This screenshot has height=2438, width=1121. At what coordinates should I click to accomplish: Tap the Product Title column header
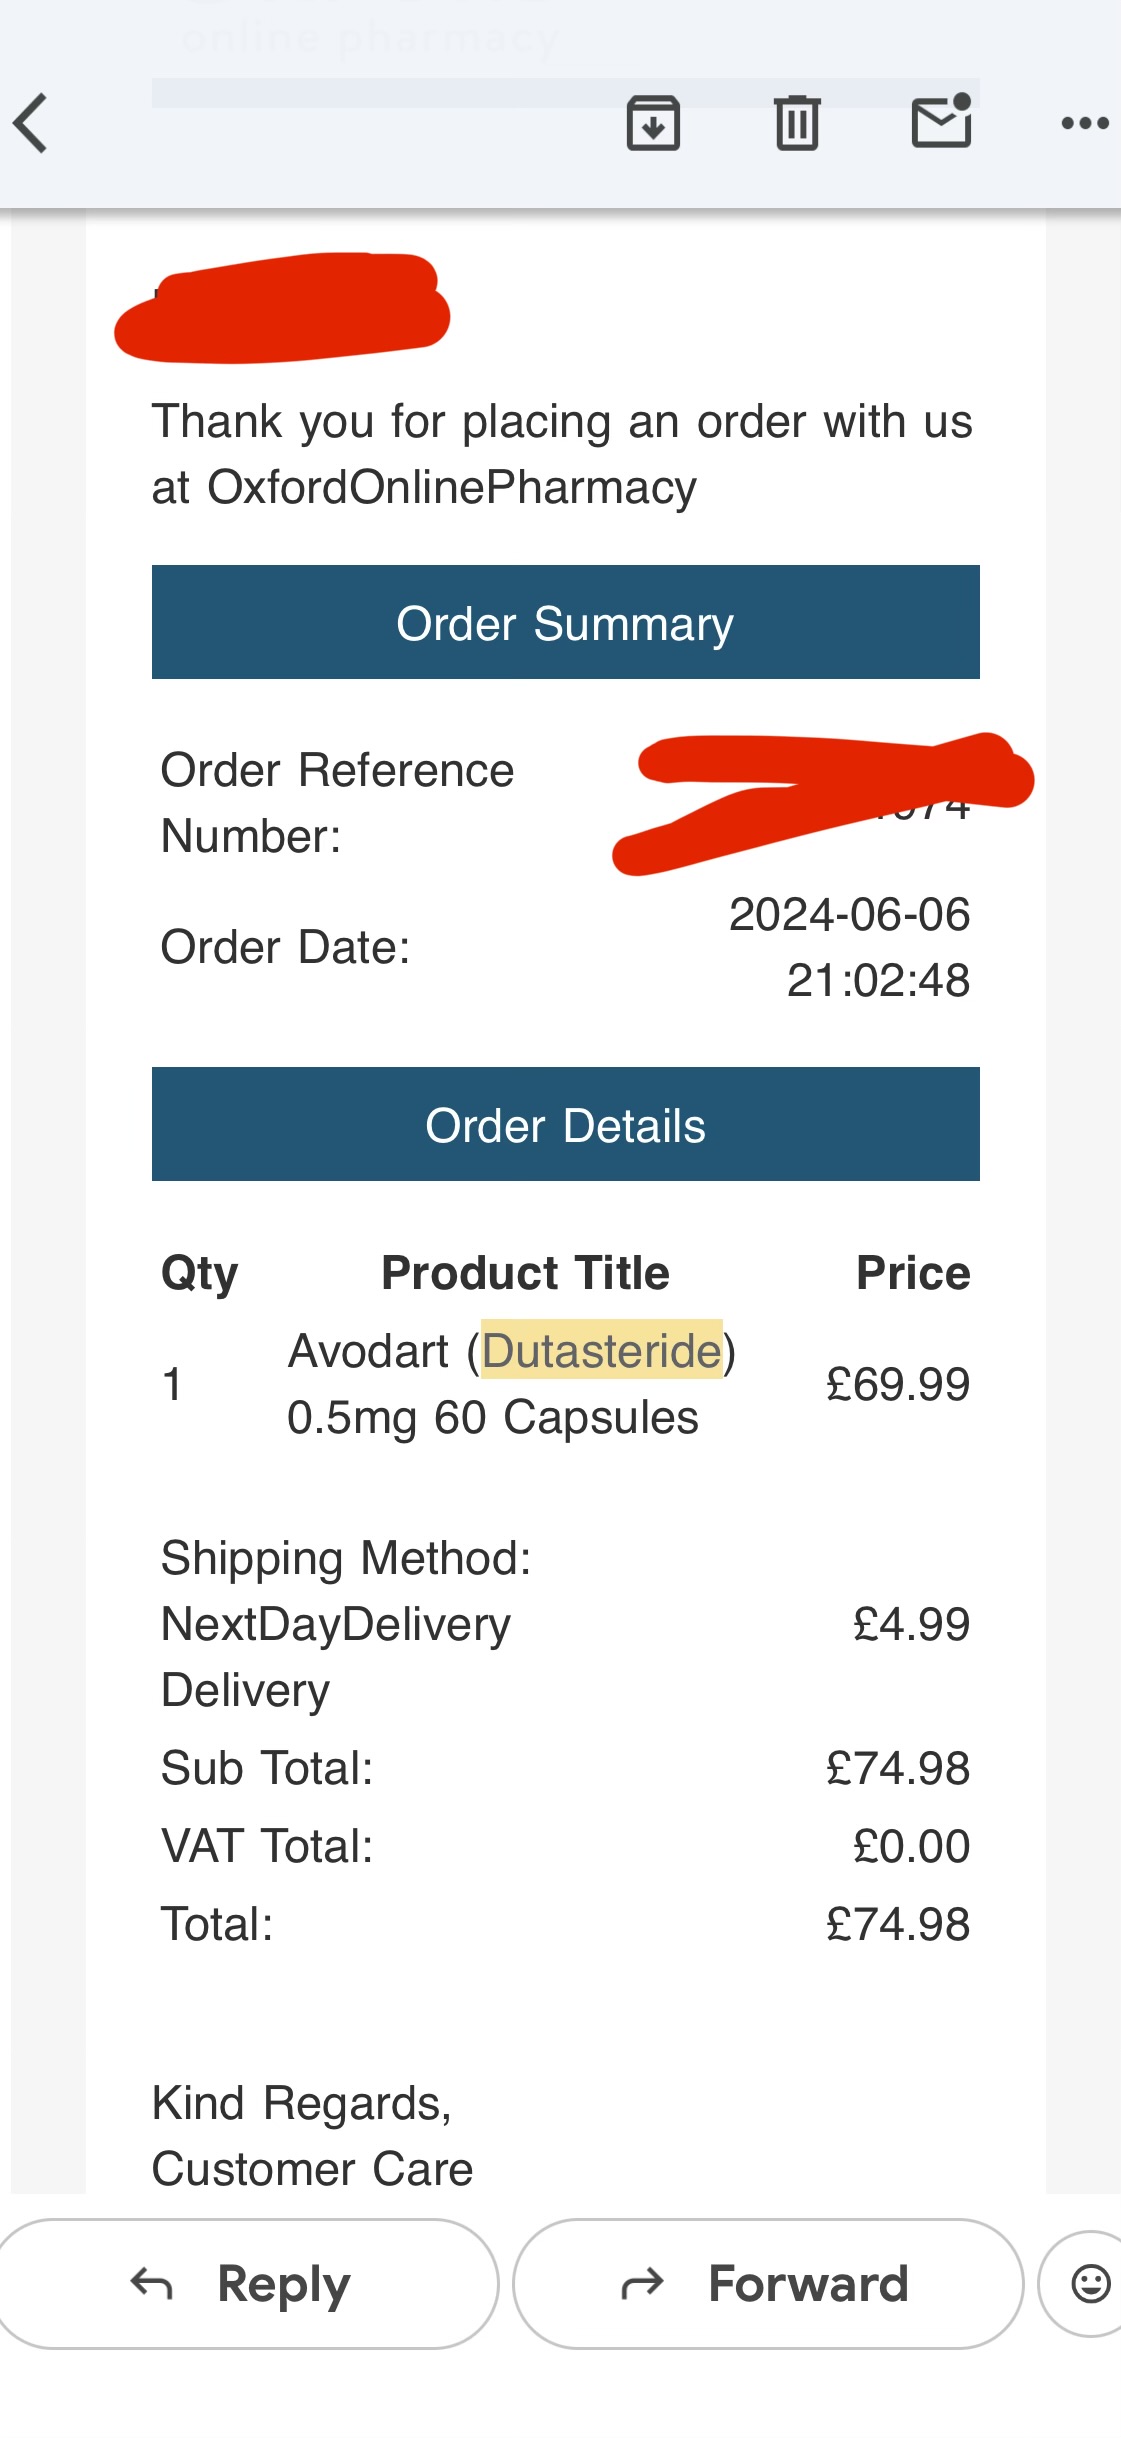(x=525, y=1273)
